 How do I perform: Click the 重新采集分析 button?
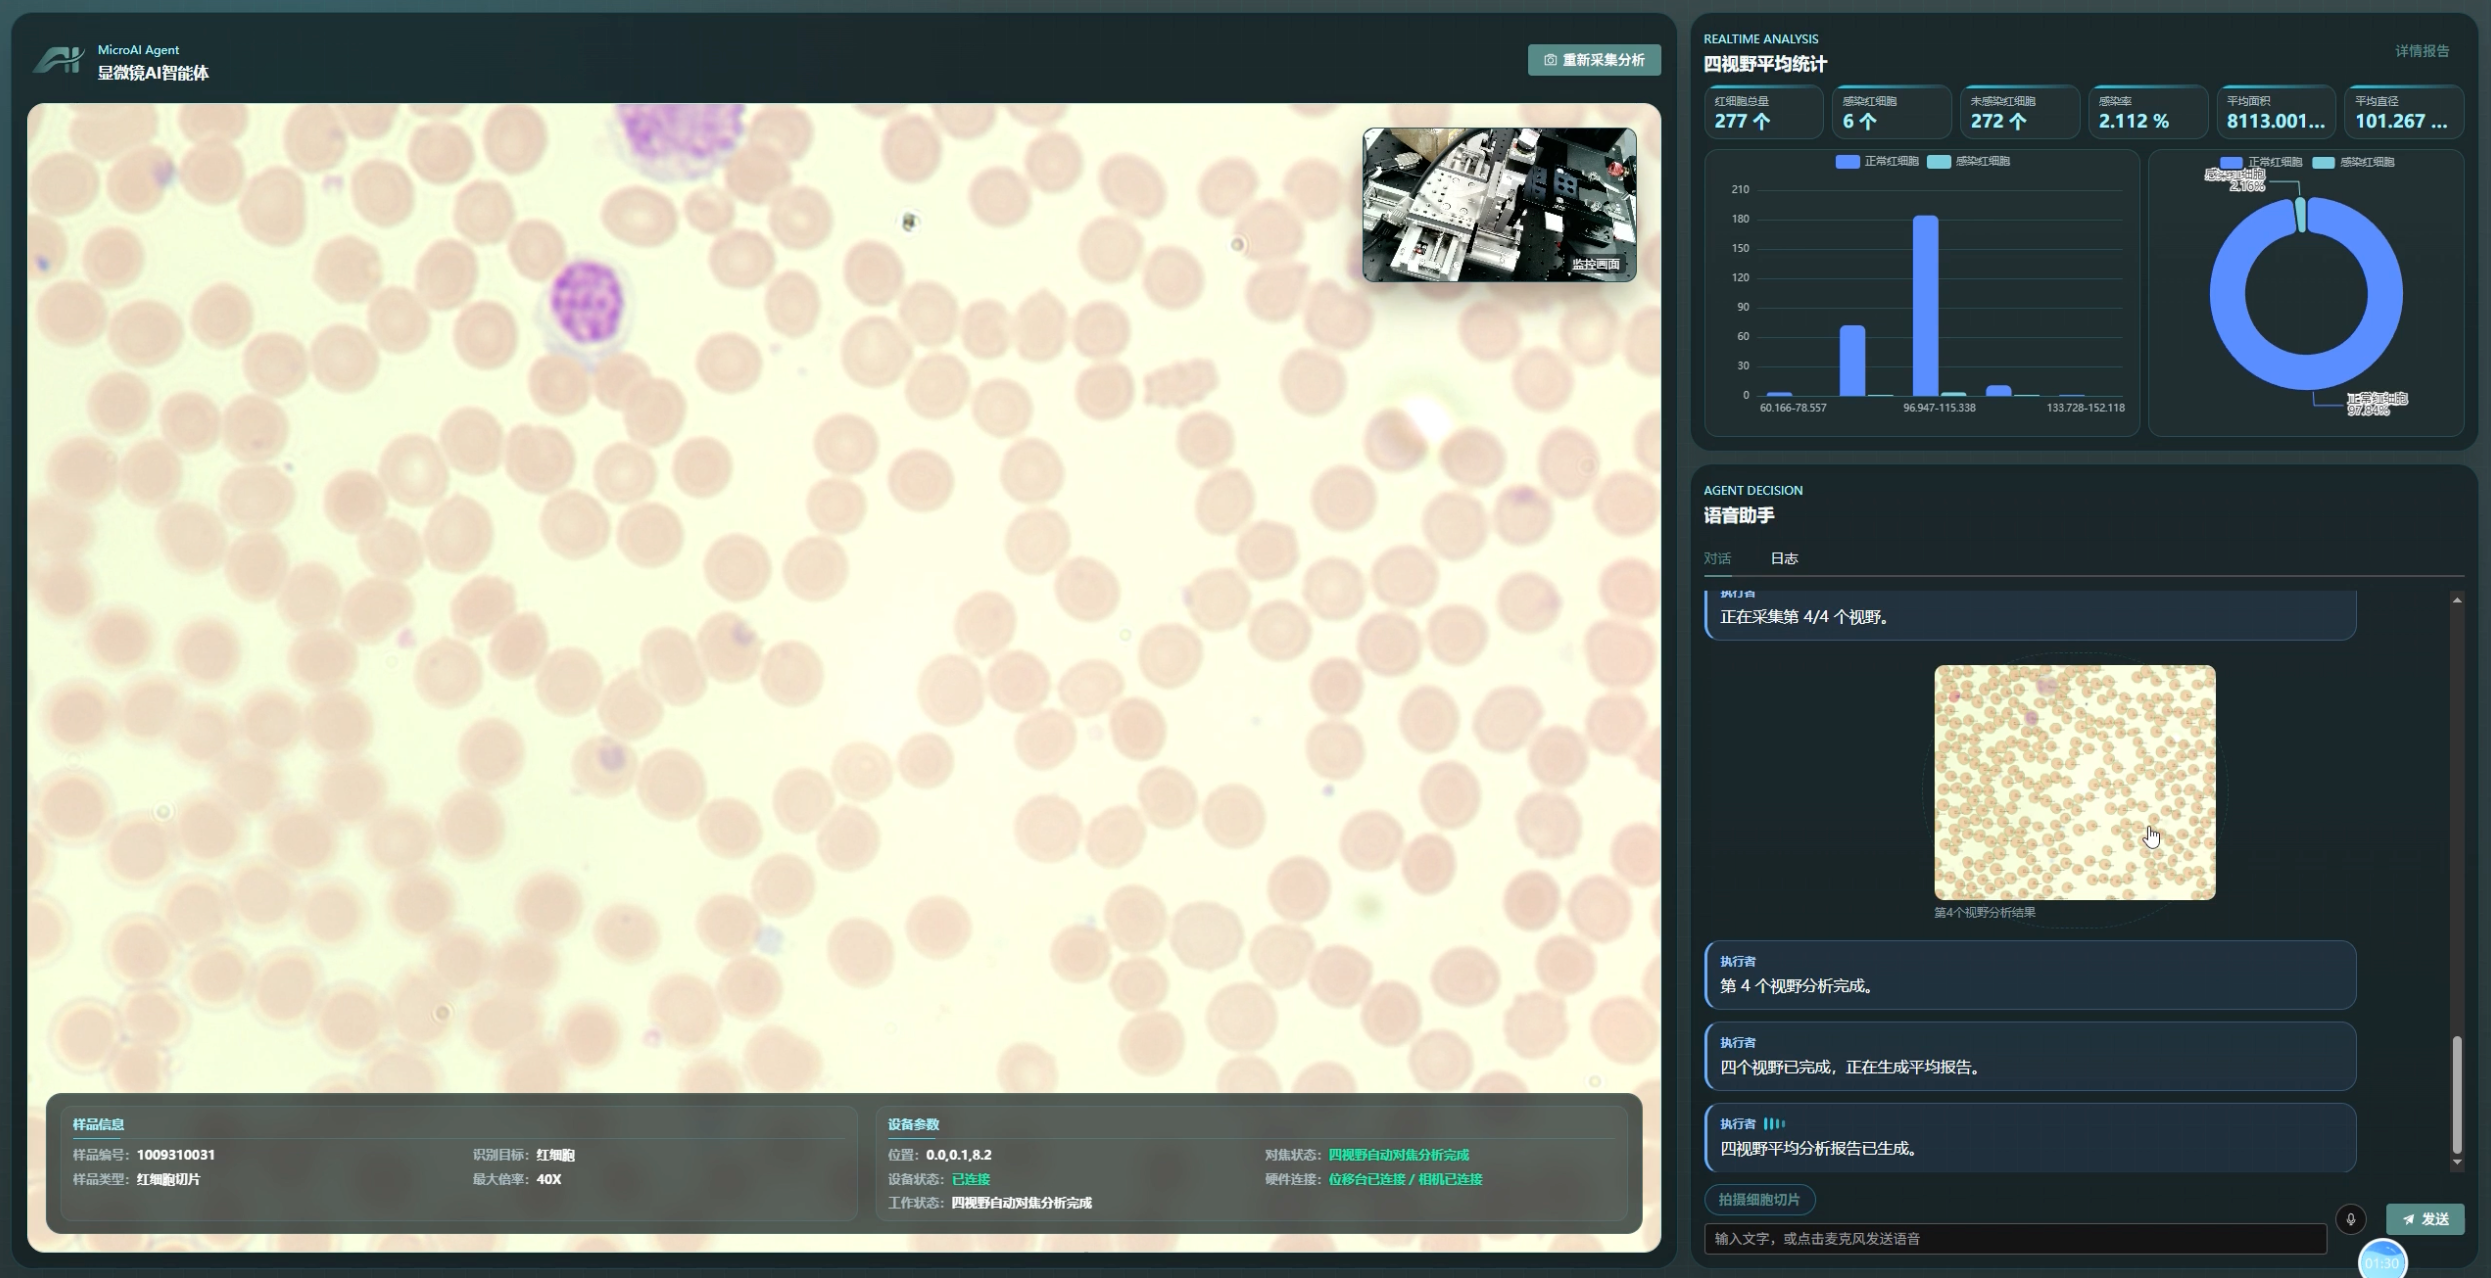coord(1593,60)
